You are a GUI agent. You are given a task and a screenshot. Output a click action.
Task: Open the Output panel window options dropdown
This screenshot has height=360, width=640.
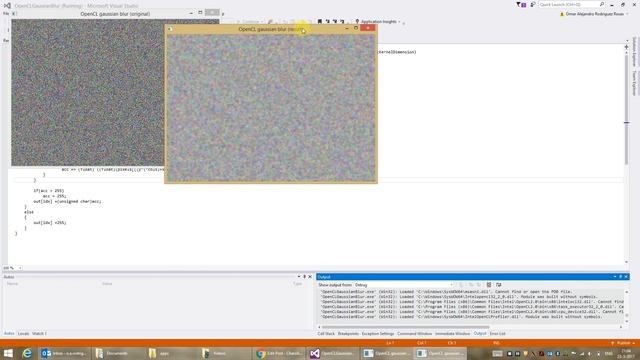click(x=615, y=277)
